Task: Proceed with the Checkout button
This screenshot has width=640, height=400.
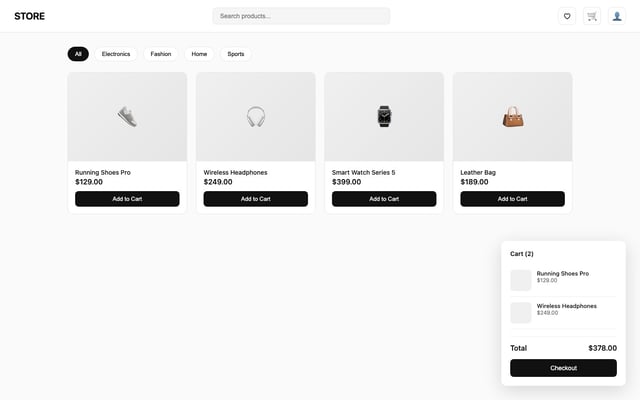Action: click(563, 368)
